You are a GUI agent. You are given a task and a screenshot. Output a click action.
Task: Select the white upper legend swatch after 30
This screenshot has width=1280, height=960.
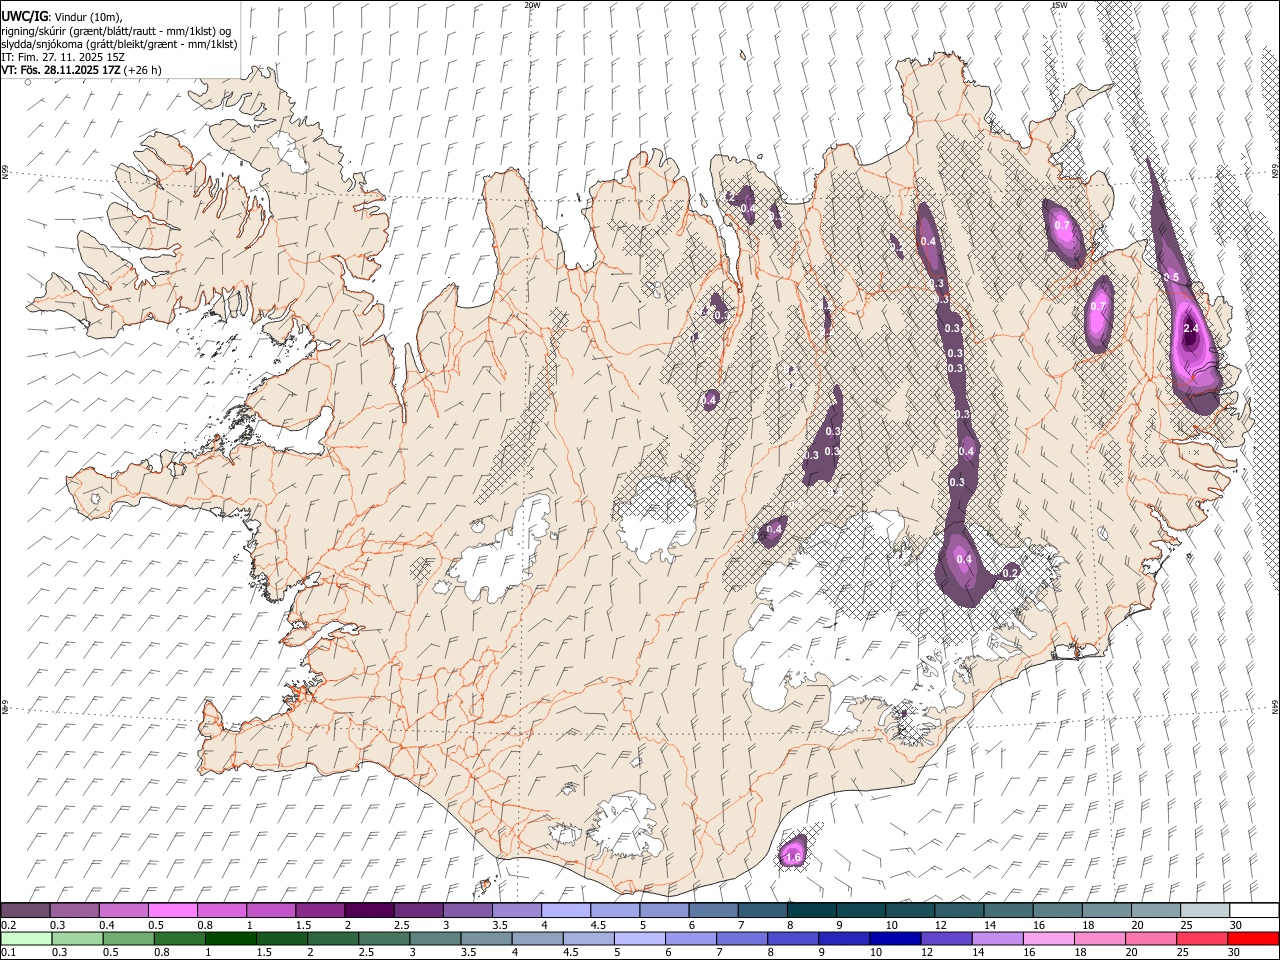click(x=1254, y=910)
